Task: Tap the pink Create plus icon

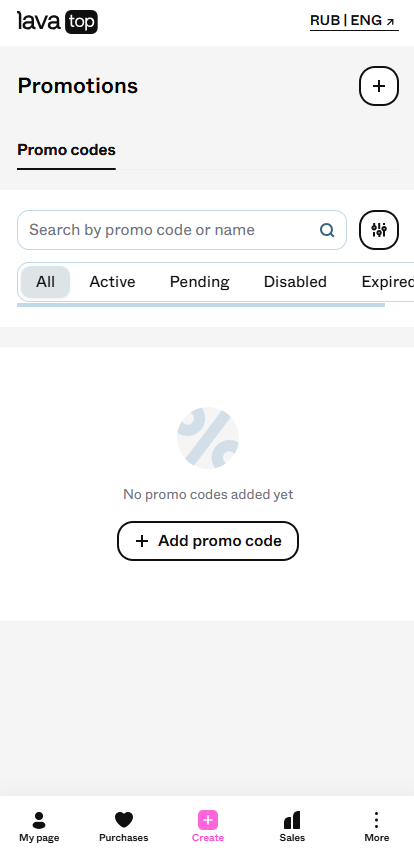Action: pyautogui.click(x=208, y=820)
